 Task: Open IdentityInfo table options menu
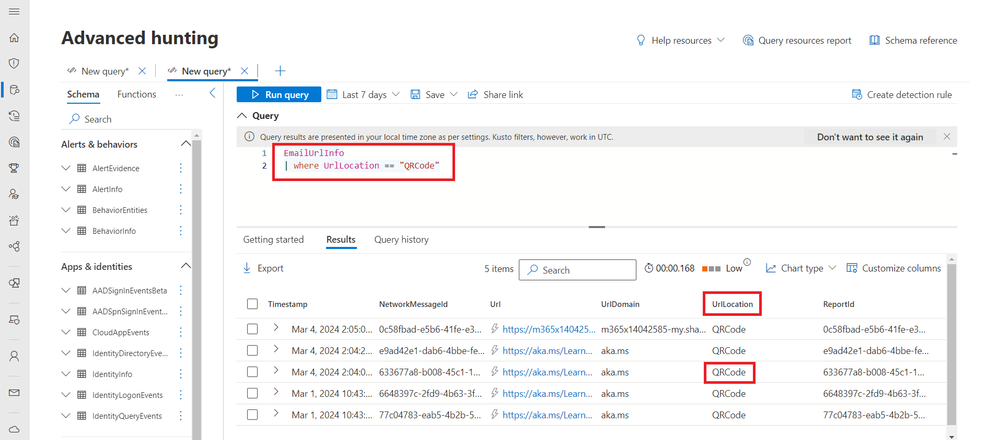pyautogui.click(x=180, y=374)
